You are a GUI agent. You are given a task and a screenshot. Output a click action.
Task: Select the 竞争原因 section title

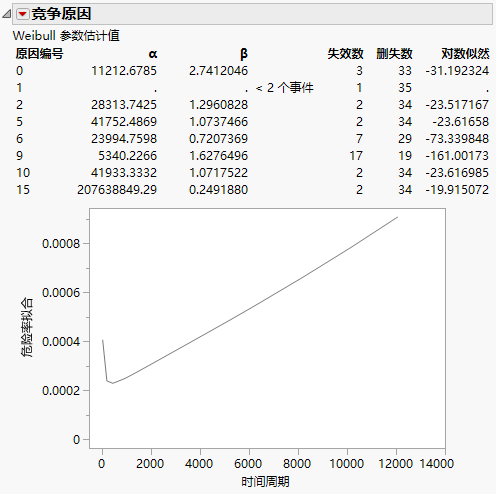tap(61, 14)
